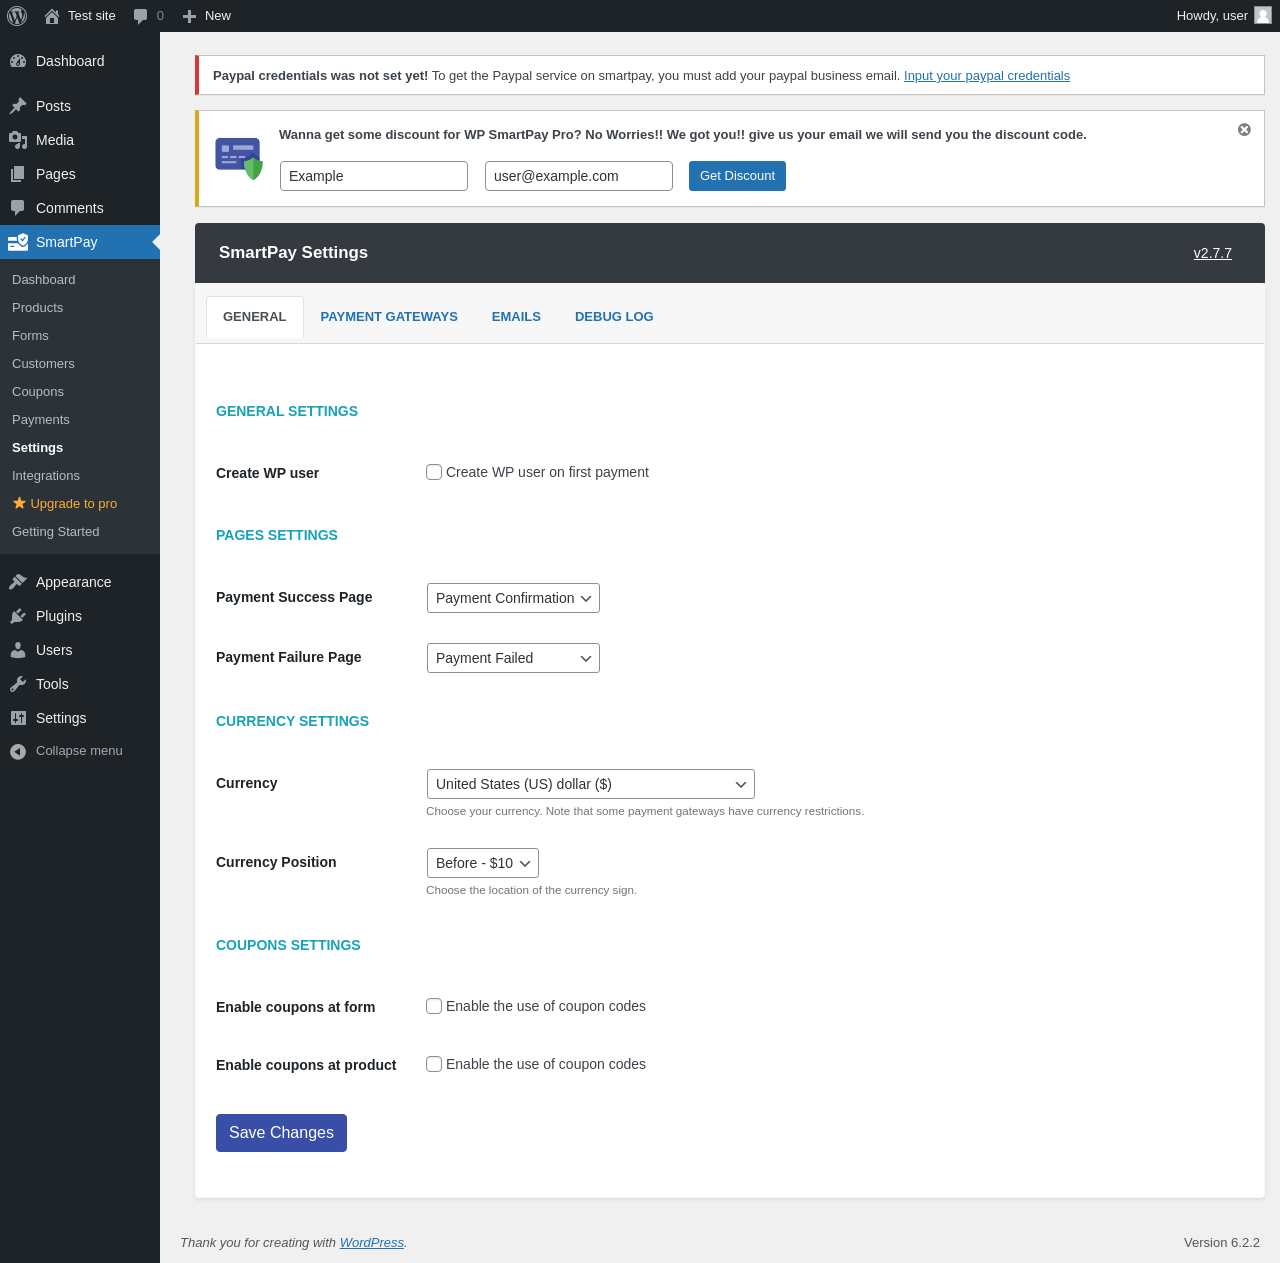Toggle the Enable coupons at product checkbox
1280x1263 pixels.
(x=434, y=1064)
